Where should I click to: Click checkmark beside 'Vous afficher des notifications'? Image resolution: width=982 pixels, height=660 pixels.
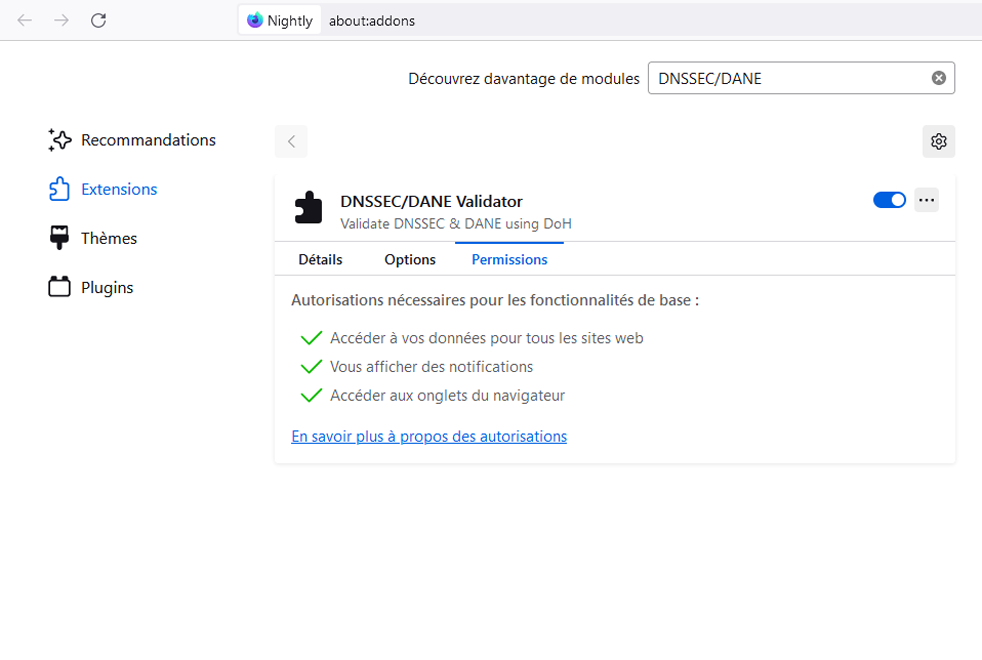pos(311,367)
